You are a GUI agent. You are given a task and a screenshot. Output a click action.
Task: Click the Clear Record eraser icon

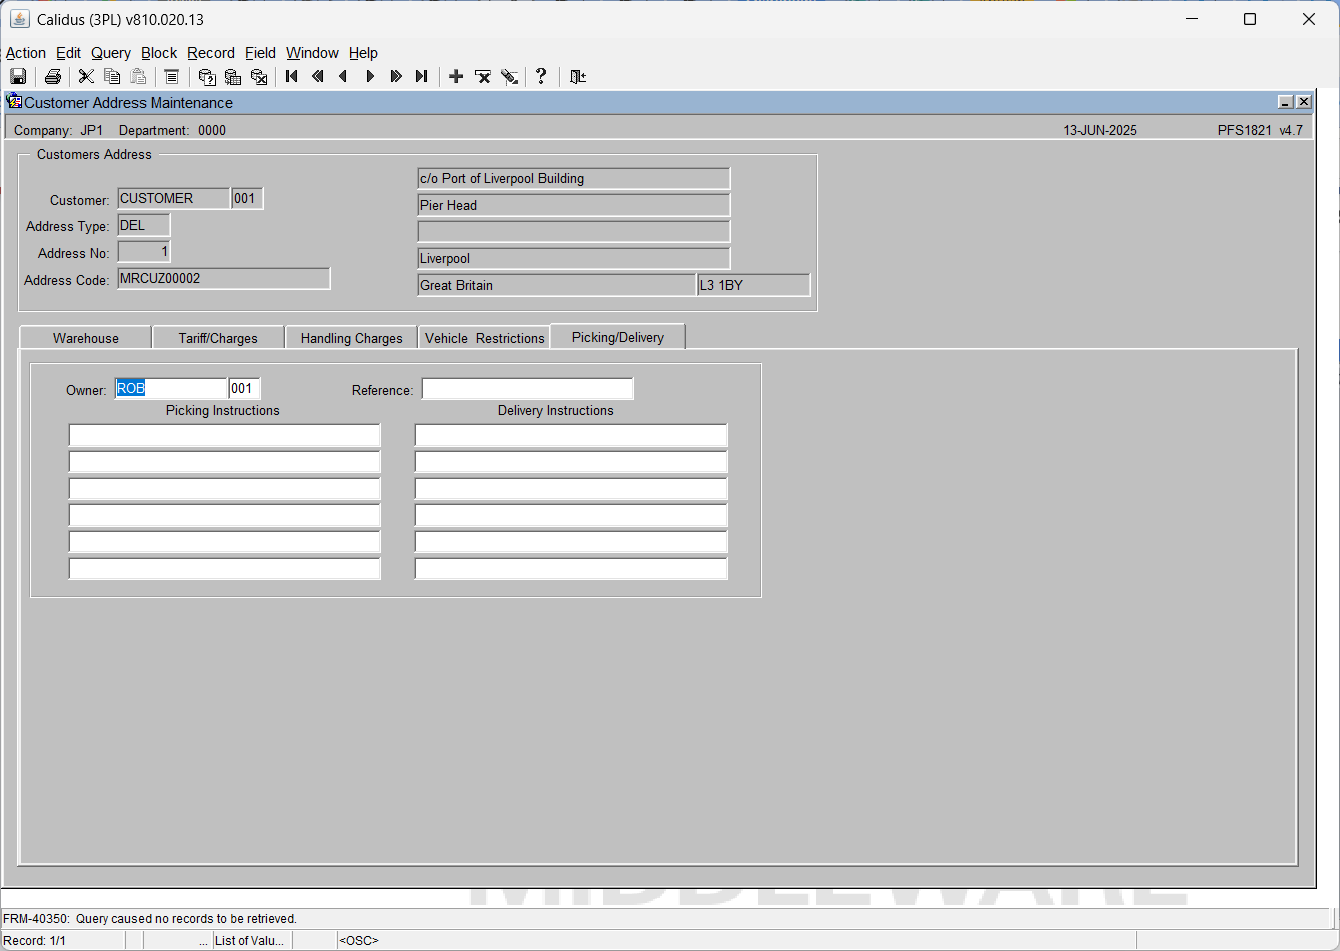[509, 77]
